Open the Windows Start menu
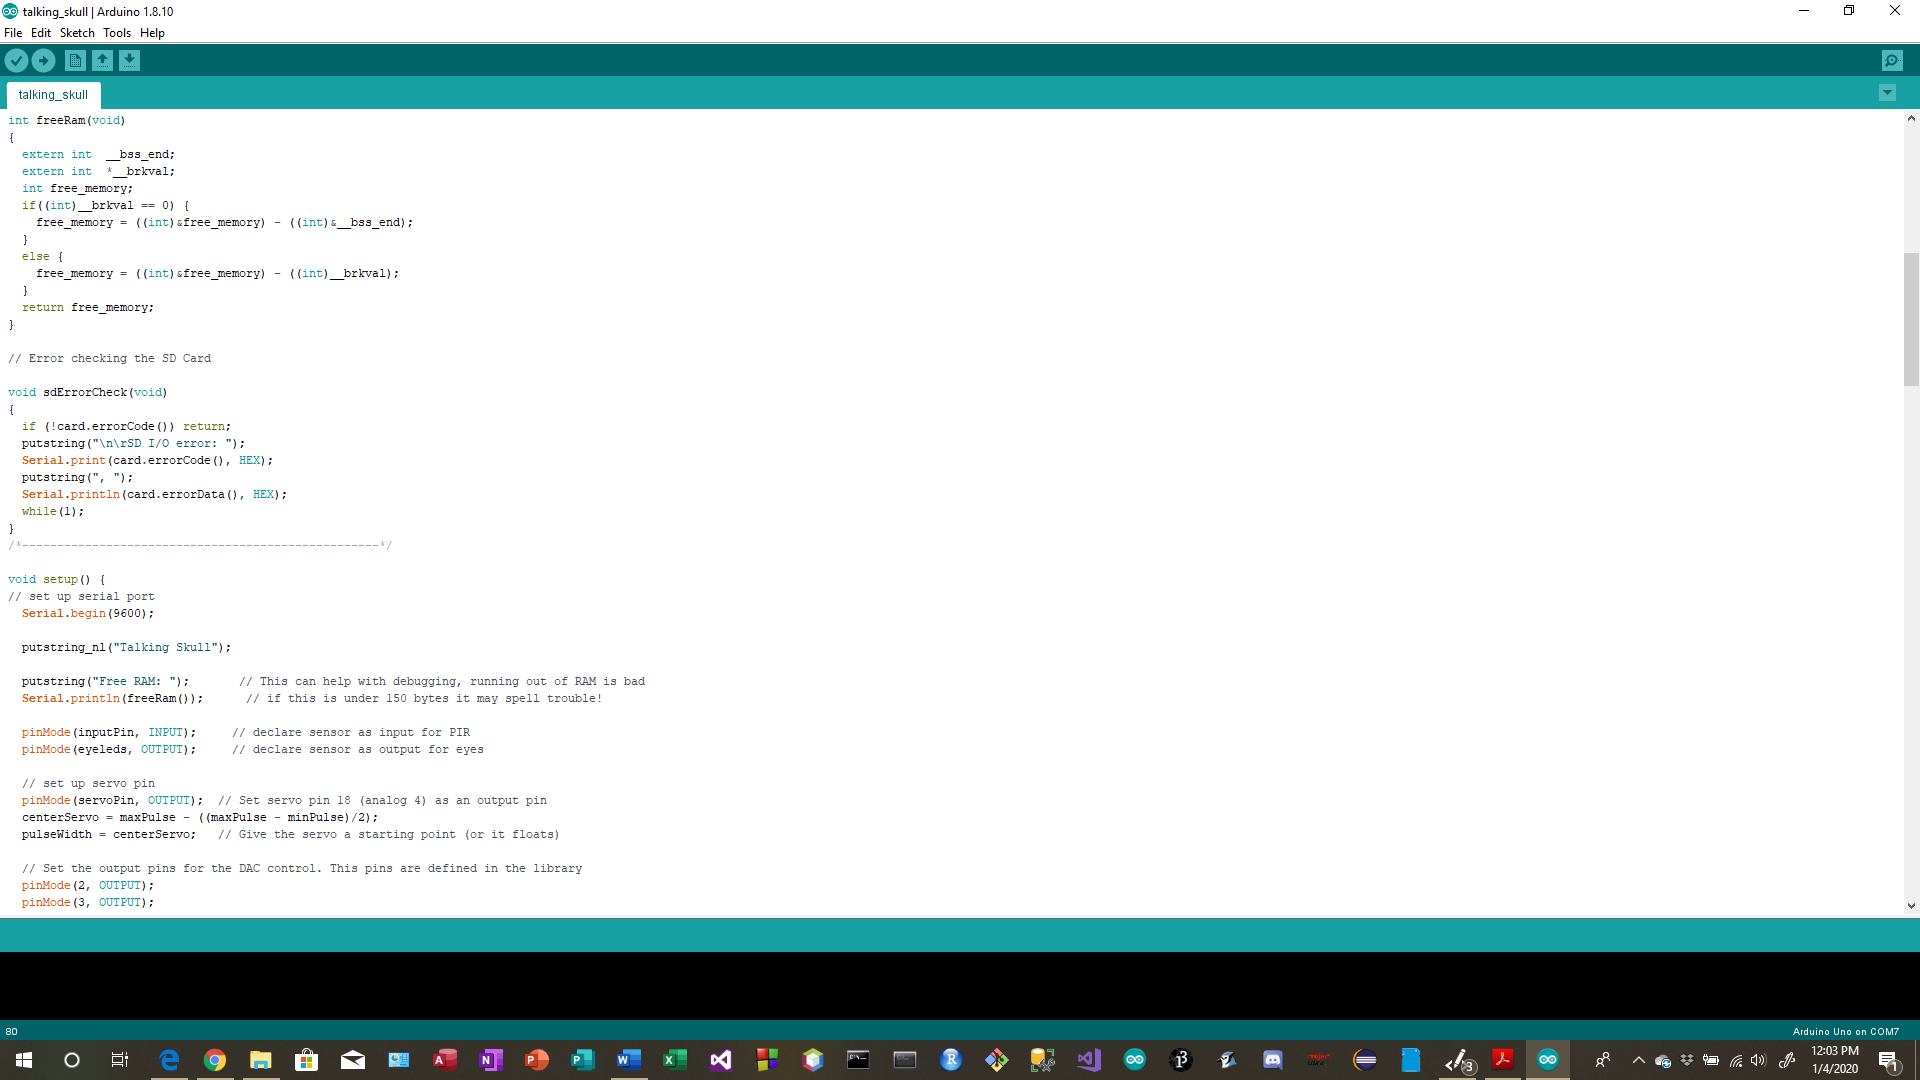Image resolution: width=1920 pixels, height=1080 pixels. click(24, 1060)
